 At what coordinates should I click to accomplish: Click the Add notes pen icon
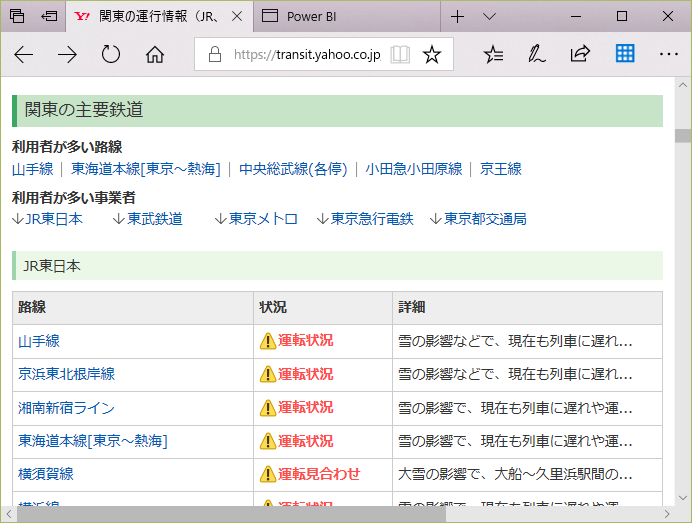537,54
